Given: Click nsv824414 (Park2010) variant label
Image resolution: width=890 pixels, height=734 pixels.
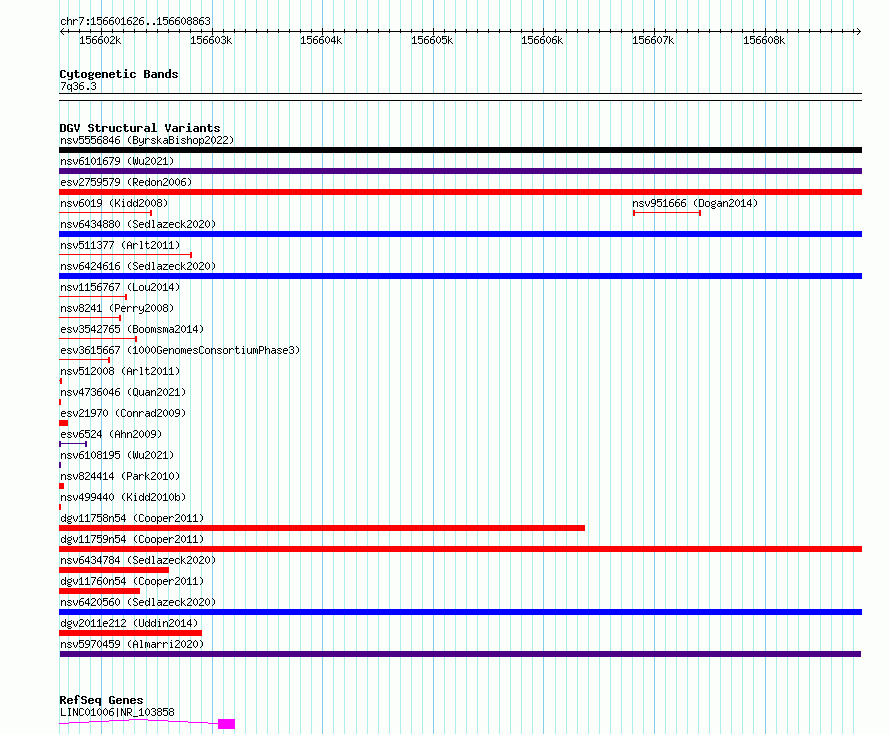Looking at the screenshot, I should pos(120,476).
